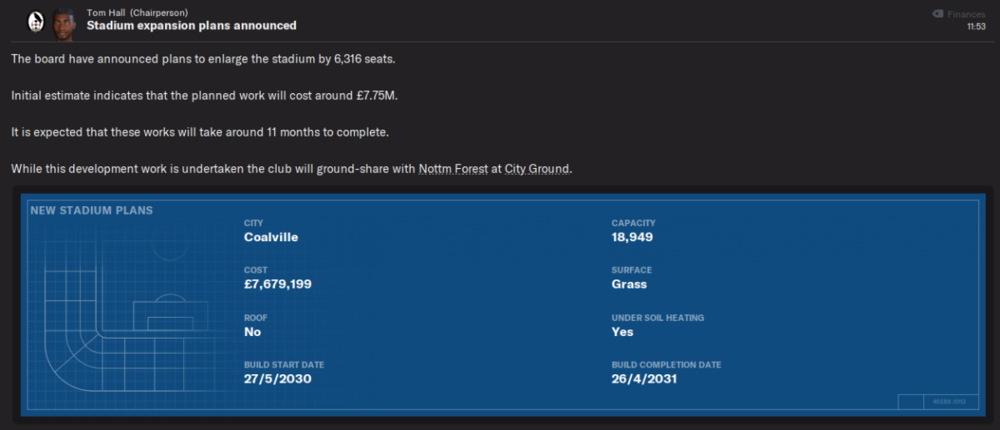Follow the Nottm Forest club link
The image size is (1000, 430).
pyautogui.click(x=453, y=170)
